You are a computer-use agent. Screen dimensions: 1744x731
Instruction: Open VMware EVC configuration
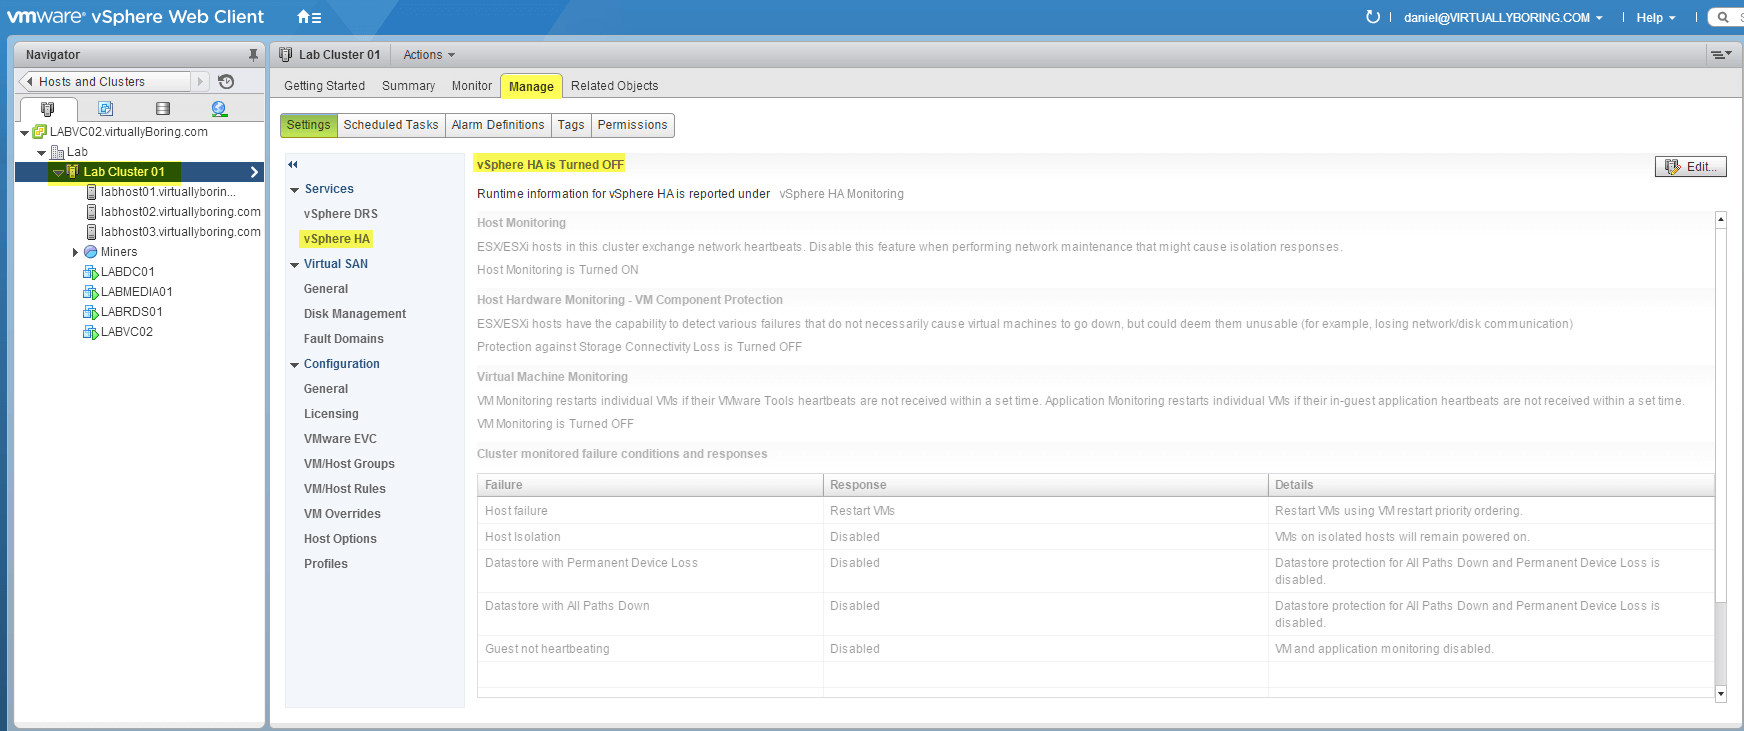[341, 439]
